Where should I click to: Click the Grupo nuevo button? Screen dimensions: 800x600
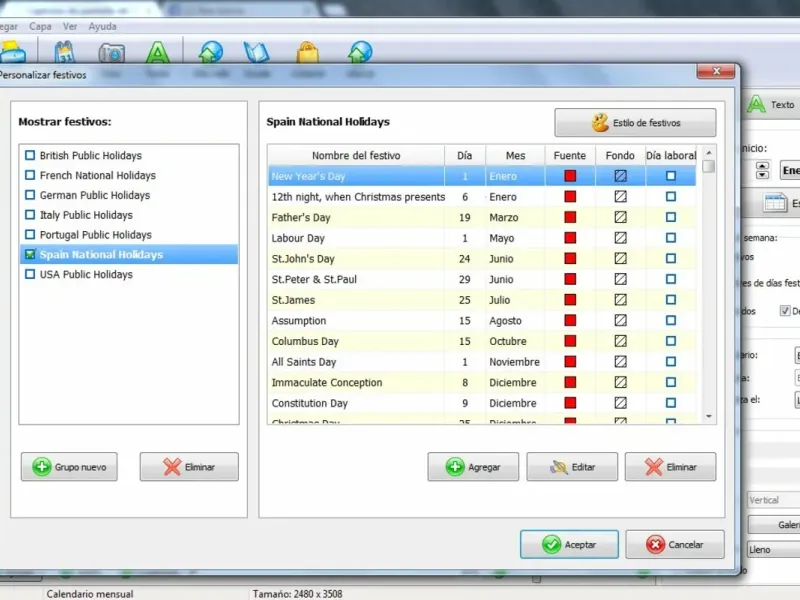pyautogui.click(x=69, y=466)
